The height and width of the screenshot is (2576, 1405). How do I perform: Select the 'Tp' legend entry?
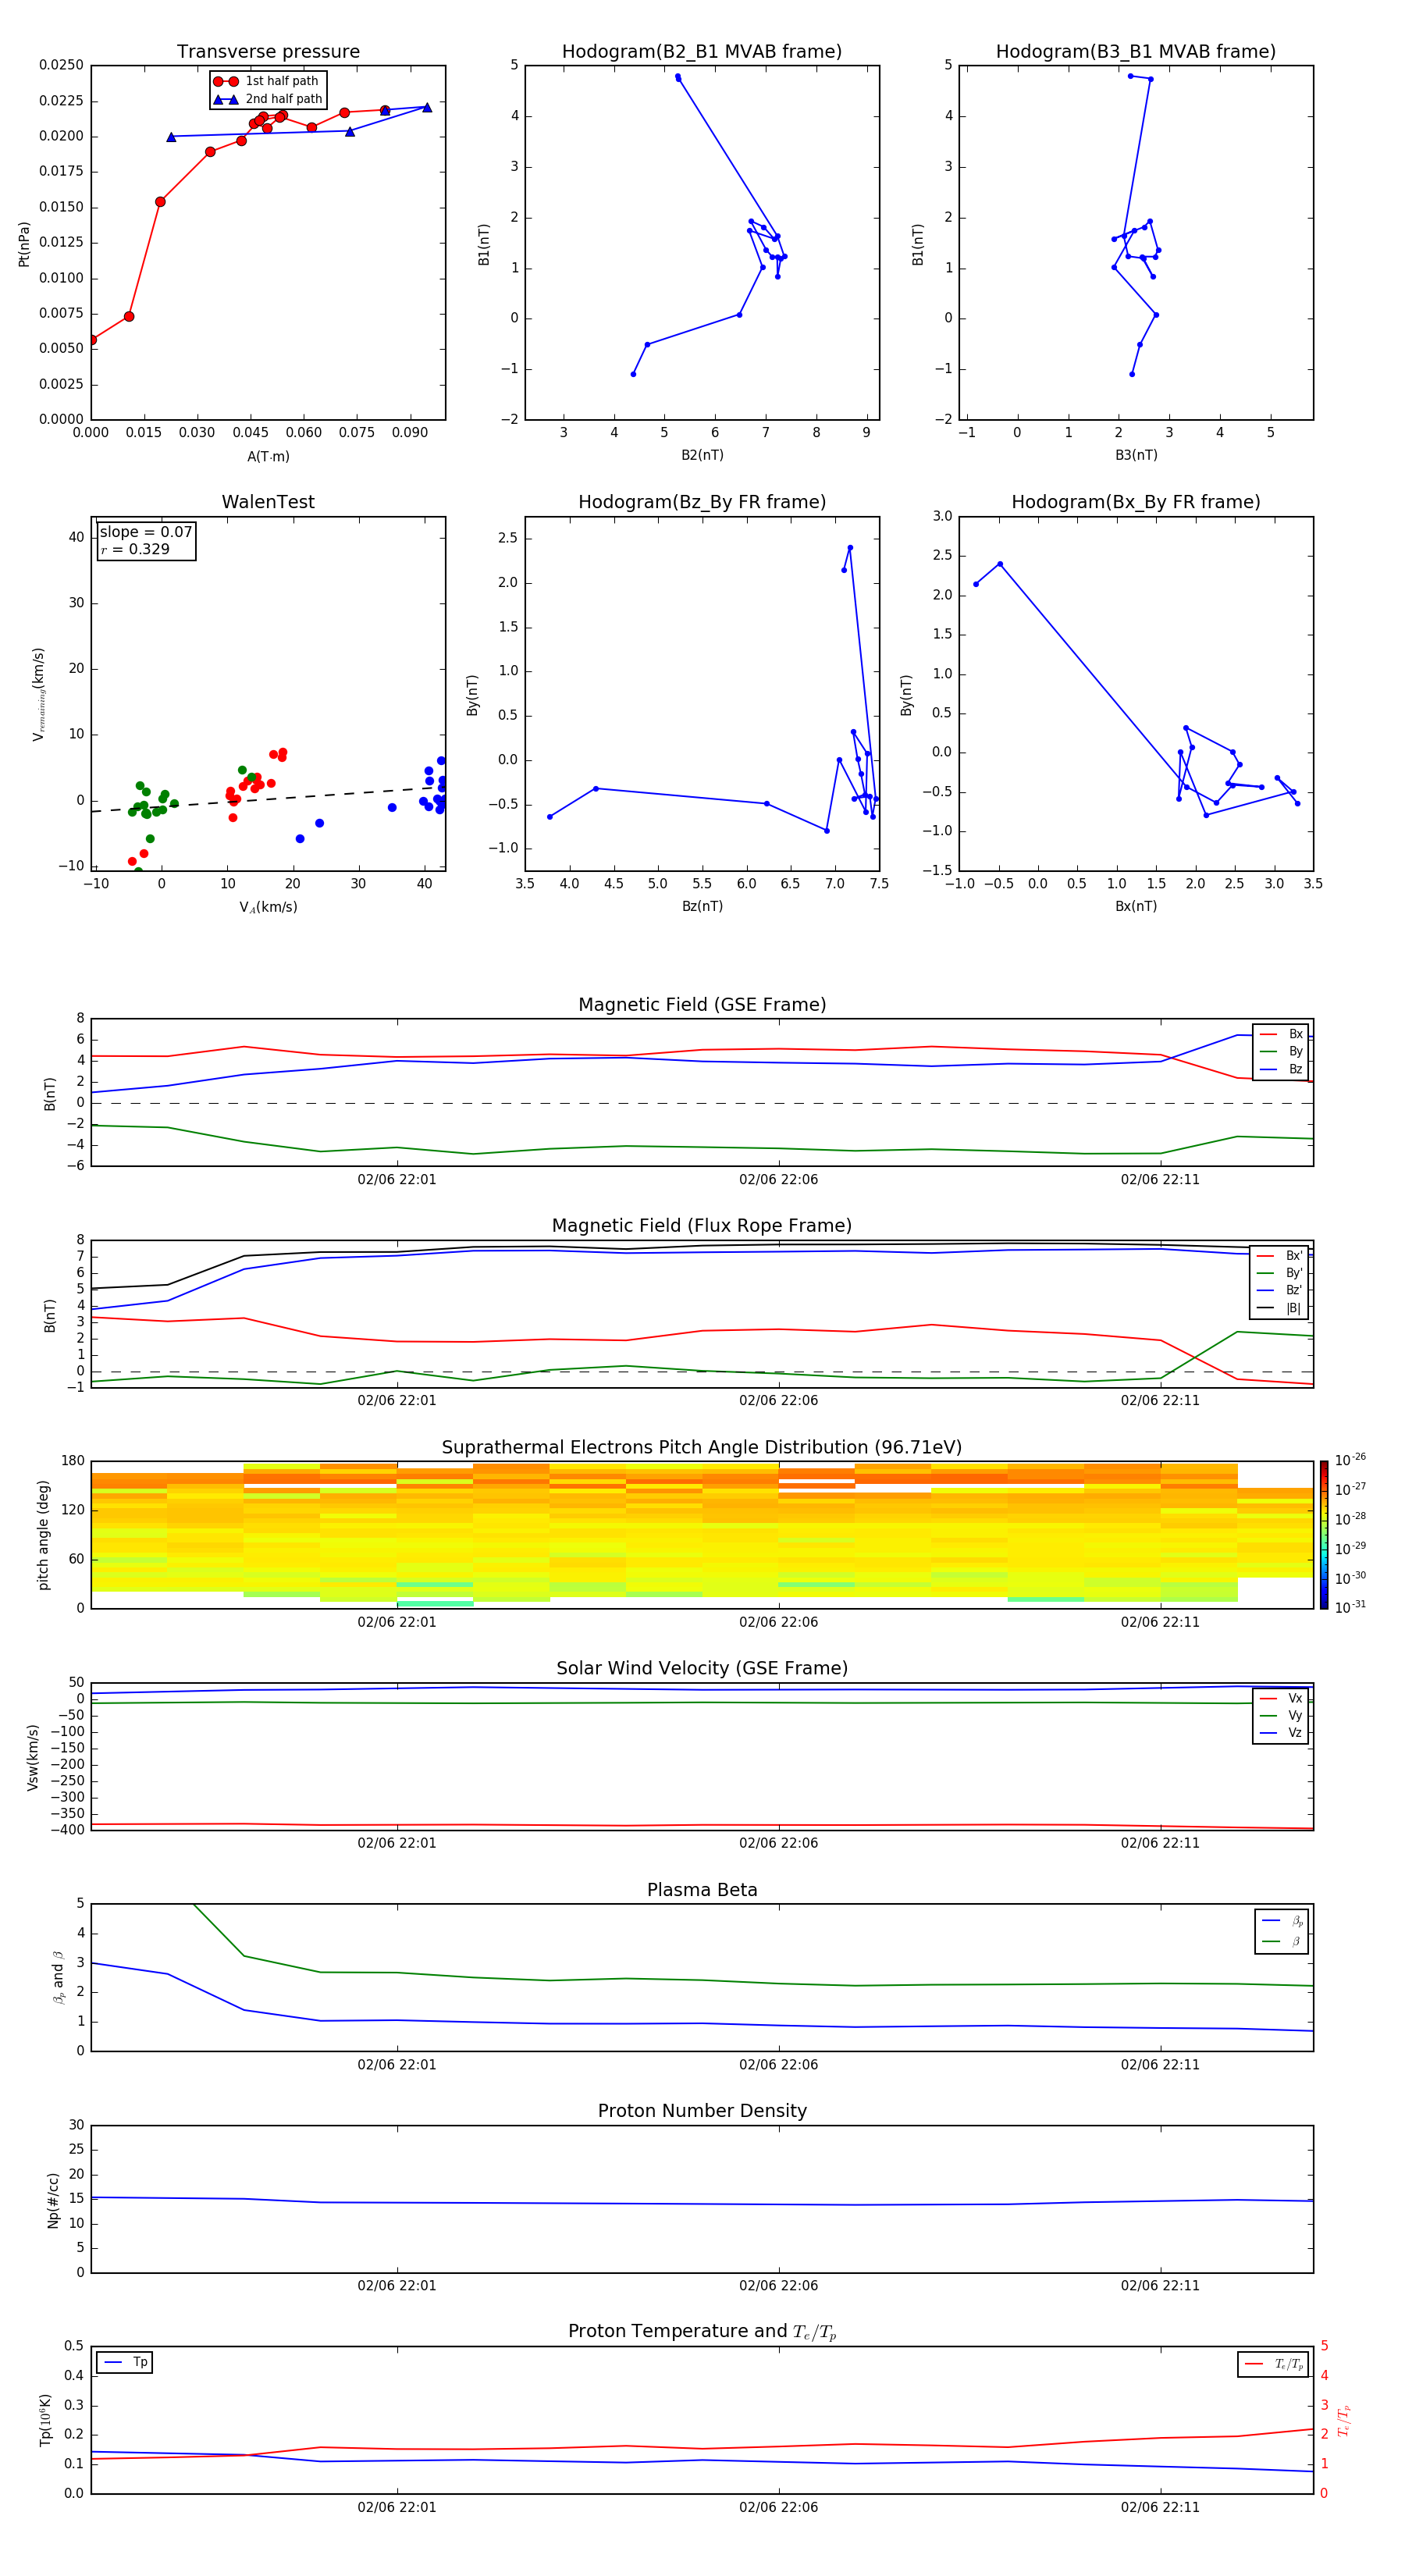(125, 2362)
